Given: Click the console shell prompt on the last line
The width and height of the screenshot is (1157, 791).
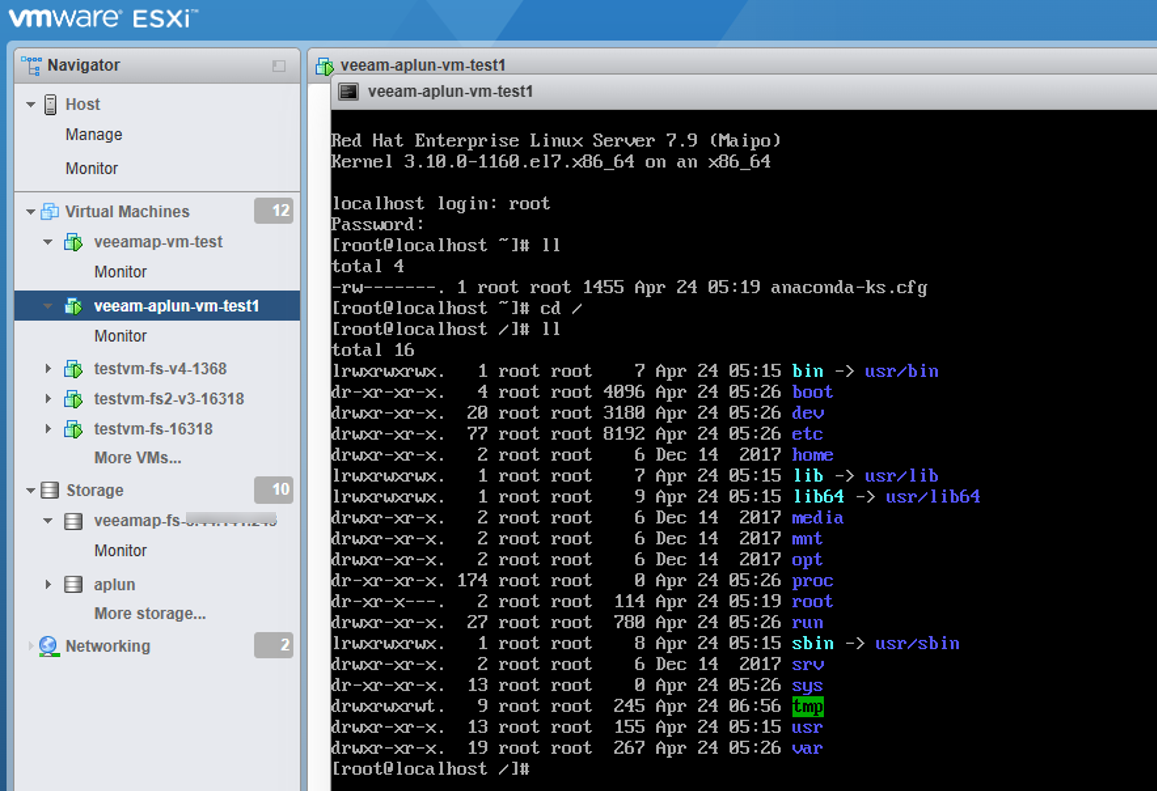Looking at the screenshot, I should click(431, 769).
